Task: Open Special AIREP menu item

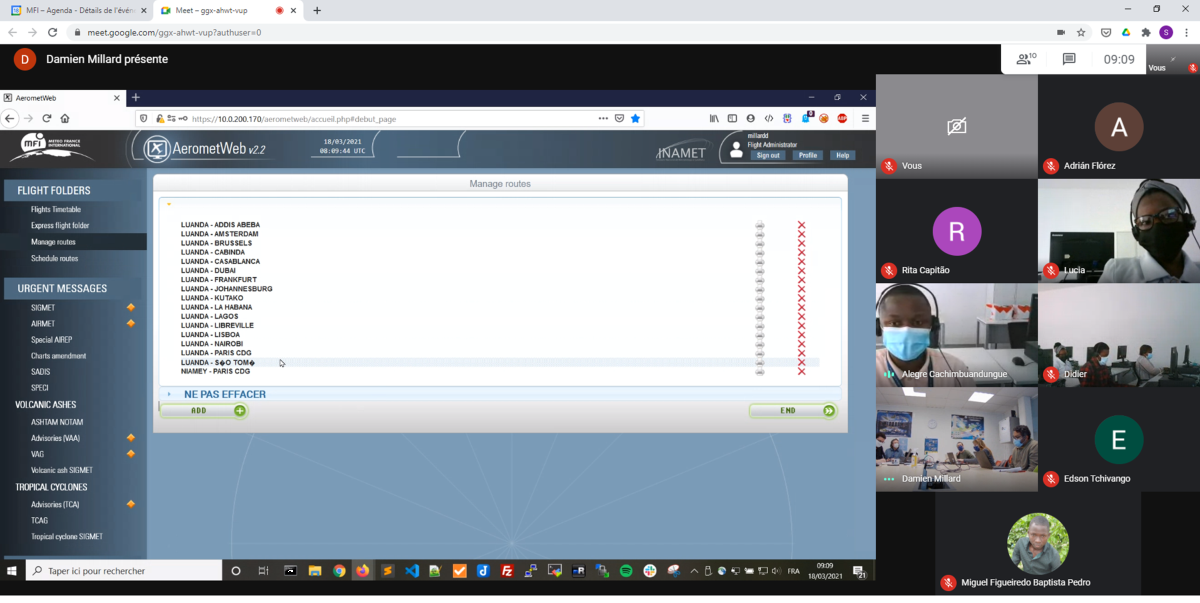Action: [x=51, y=340]
